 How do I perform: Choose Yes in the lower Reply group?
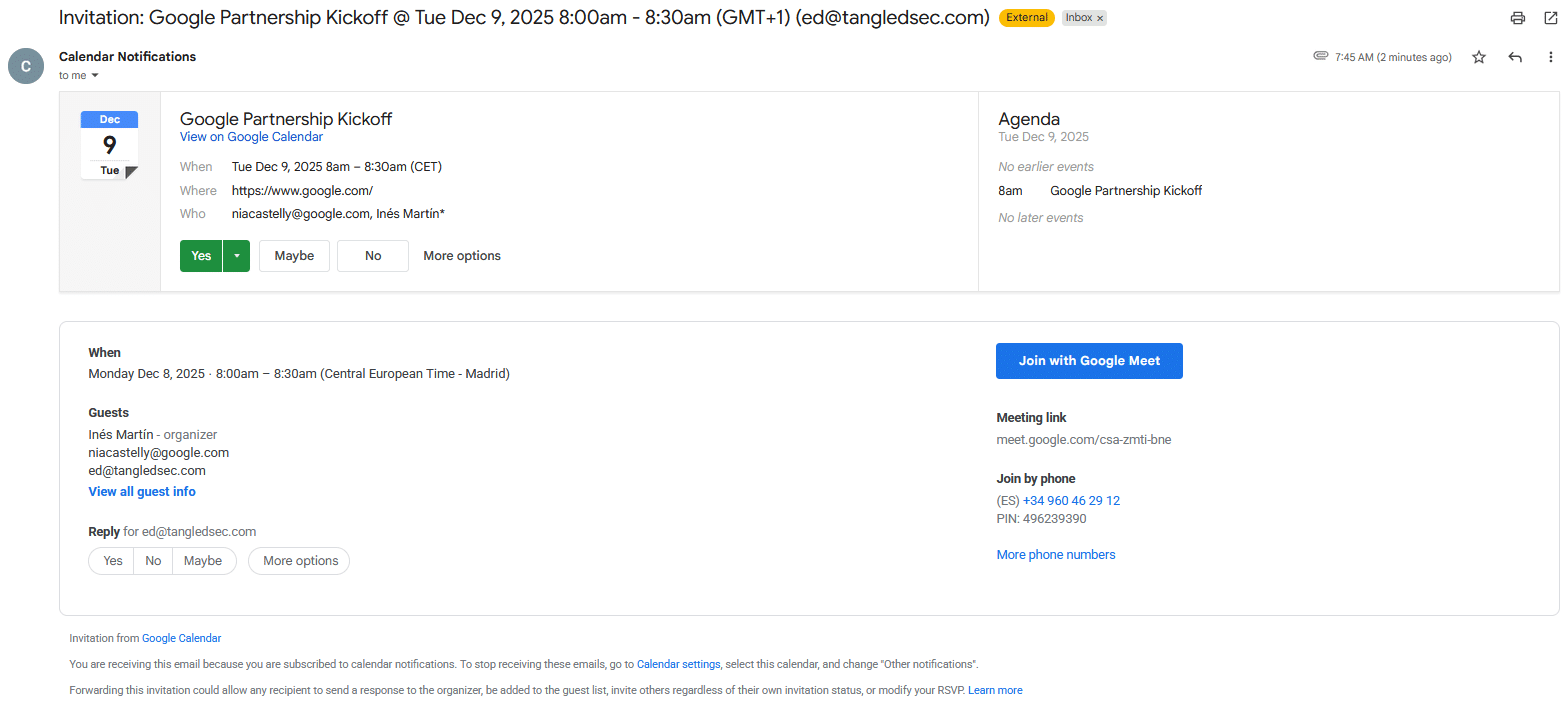[x=113, y=561]
